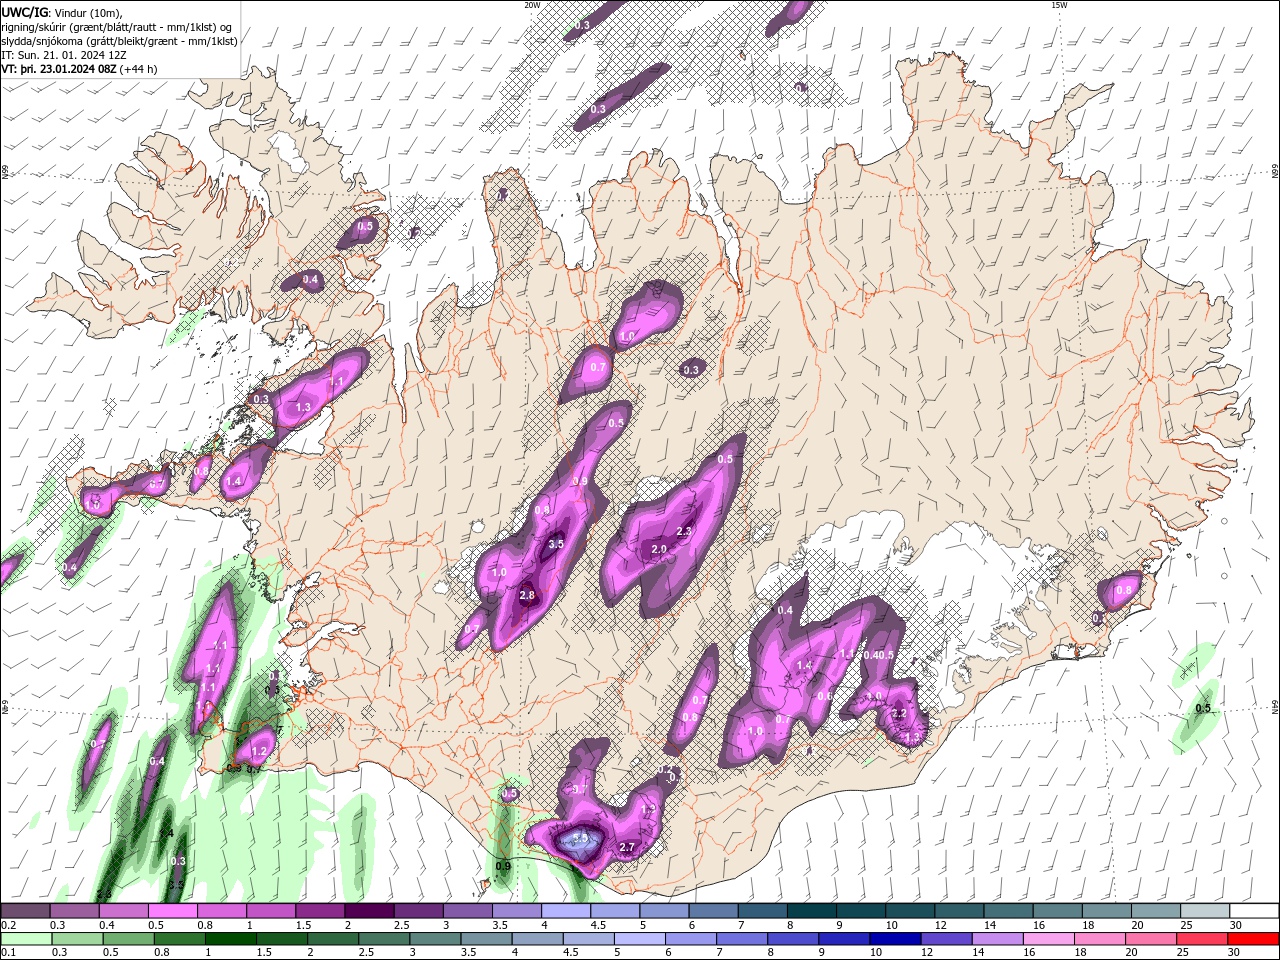The width and height of the screenshot is (1280, 960).
Task: Pick the lavender 4 swatch in snow legend
Action: [x=565, y=911]
